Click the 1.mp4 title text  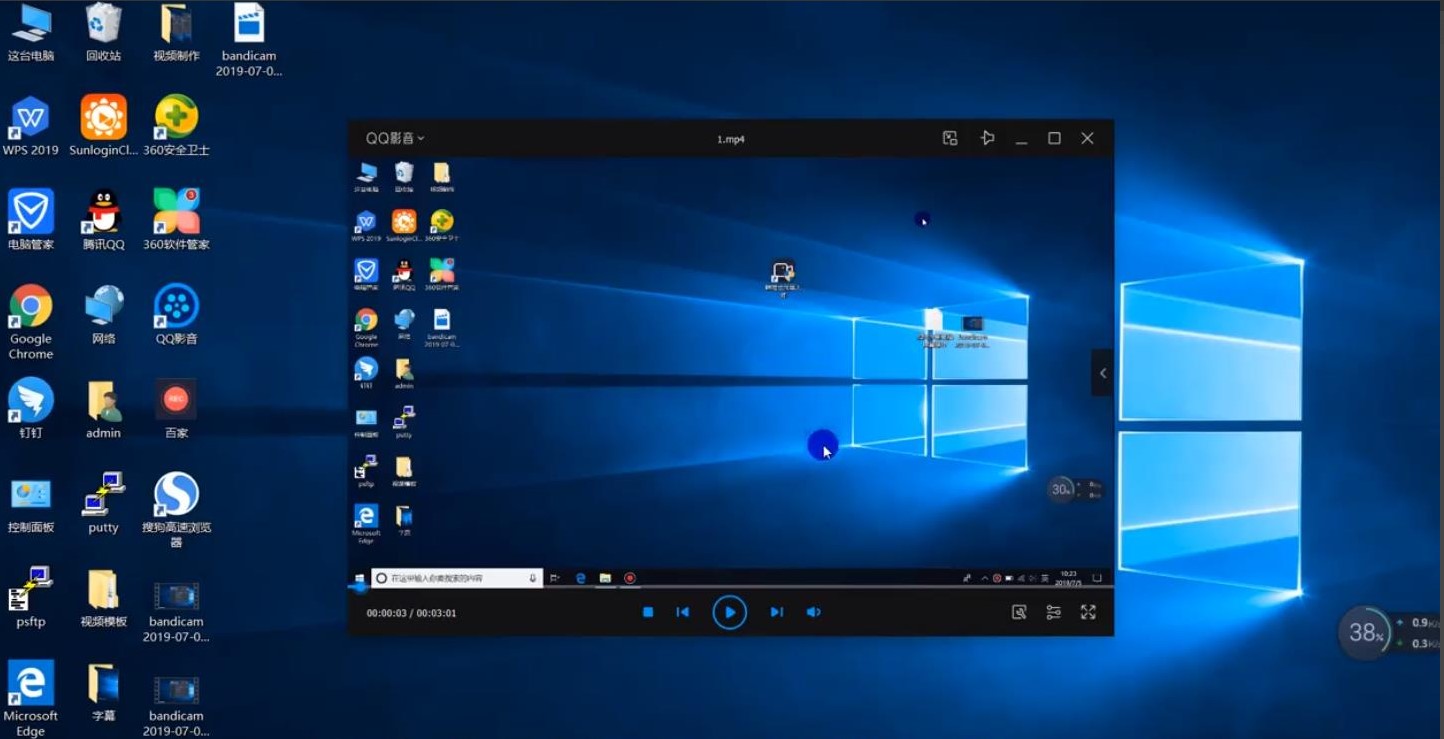pos(731,139)
